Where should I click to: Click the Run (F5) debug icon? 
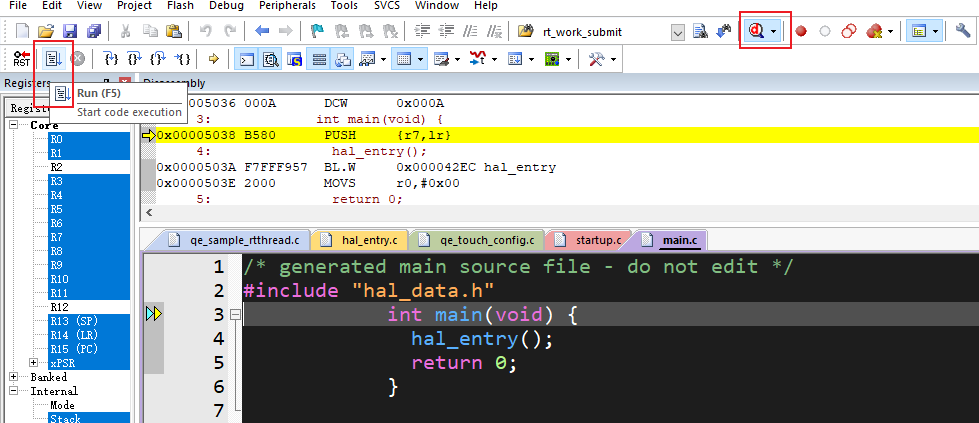pos(54,60)
